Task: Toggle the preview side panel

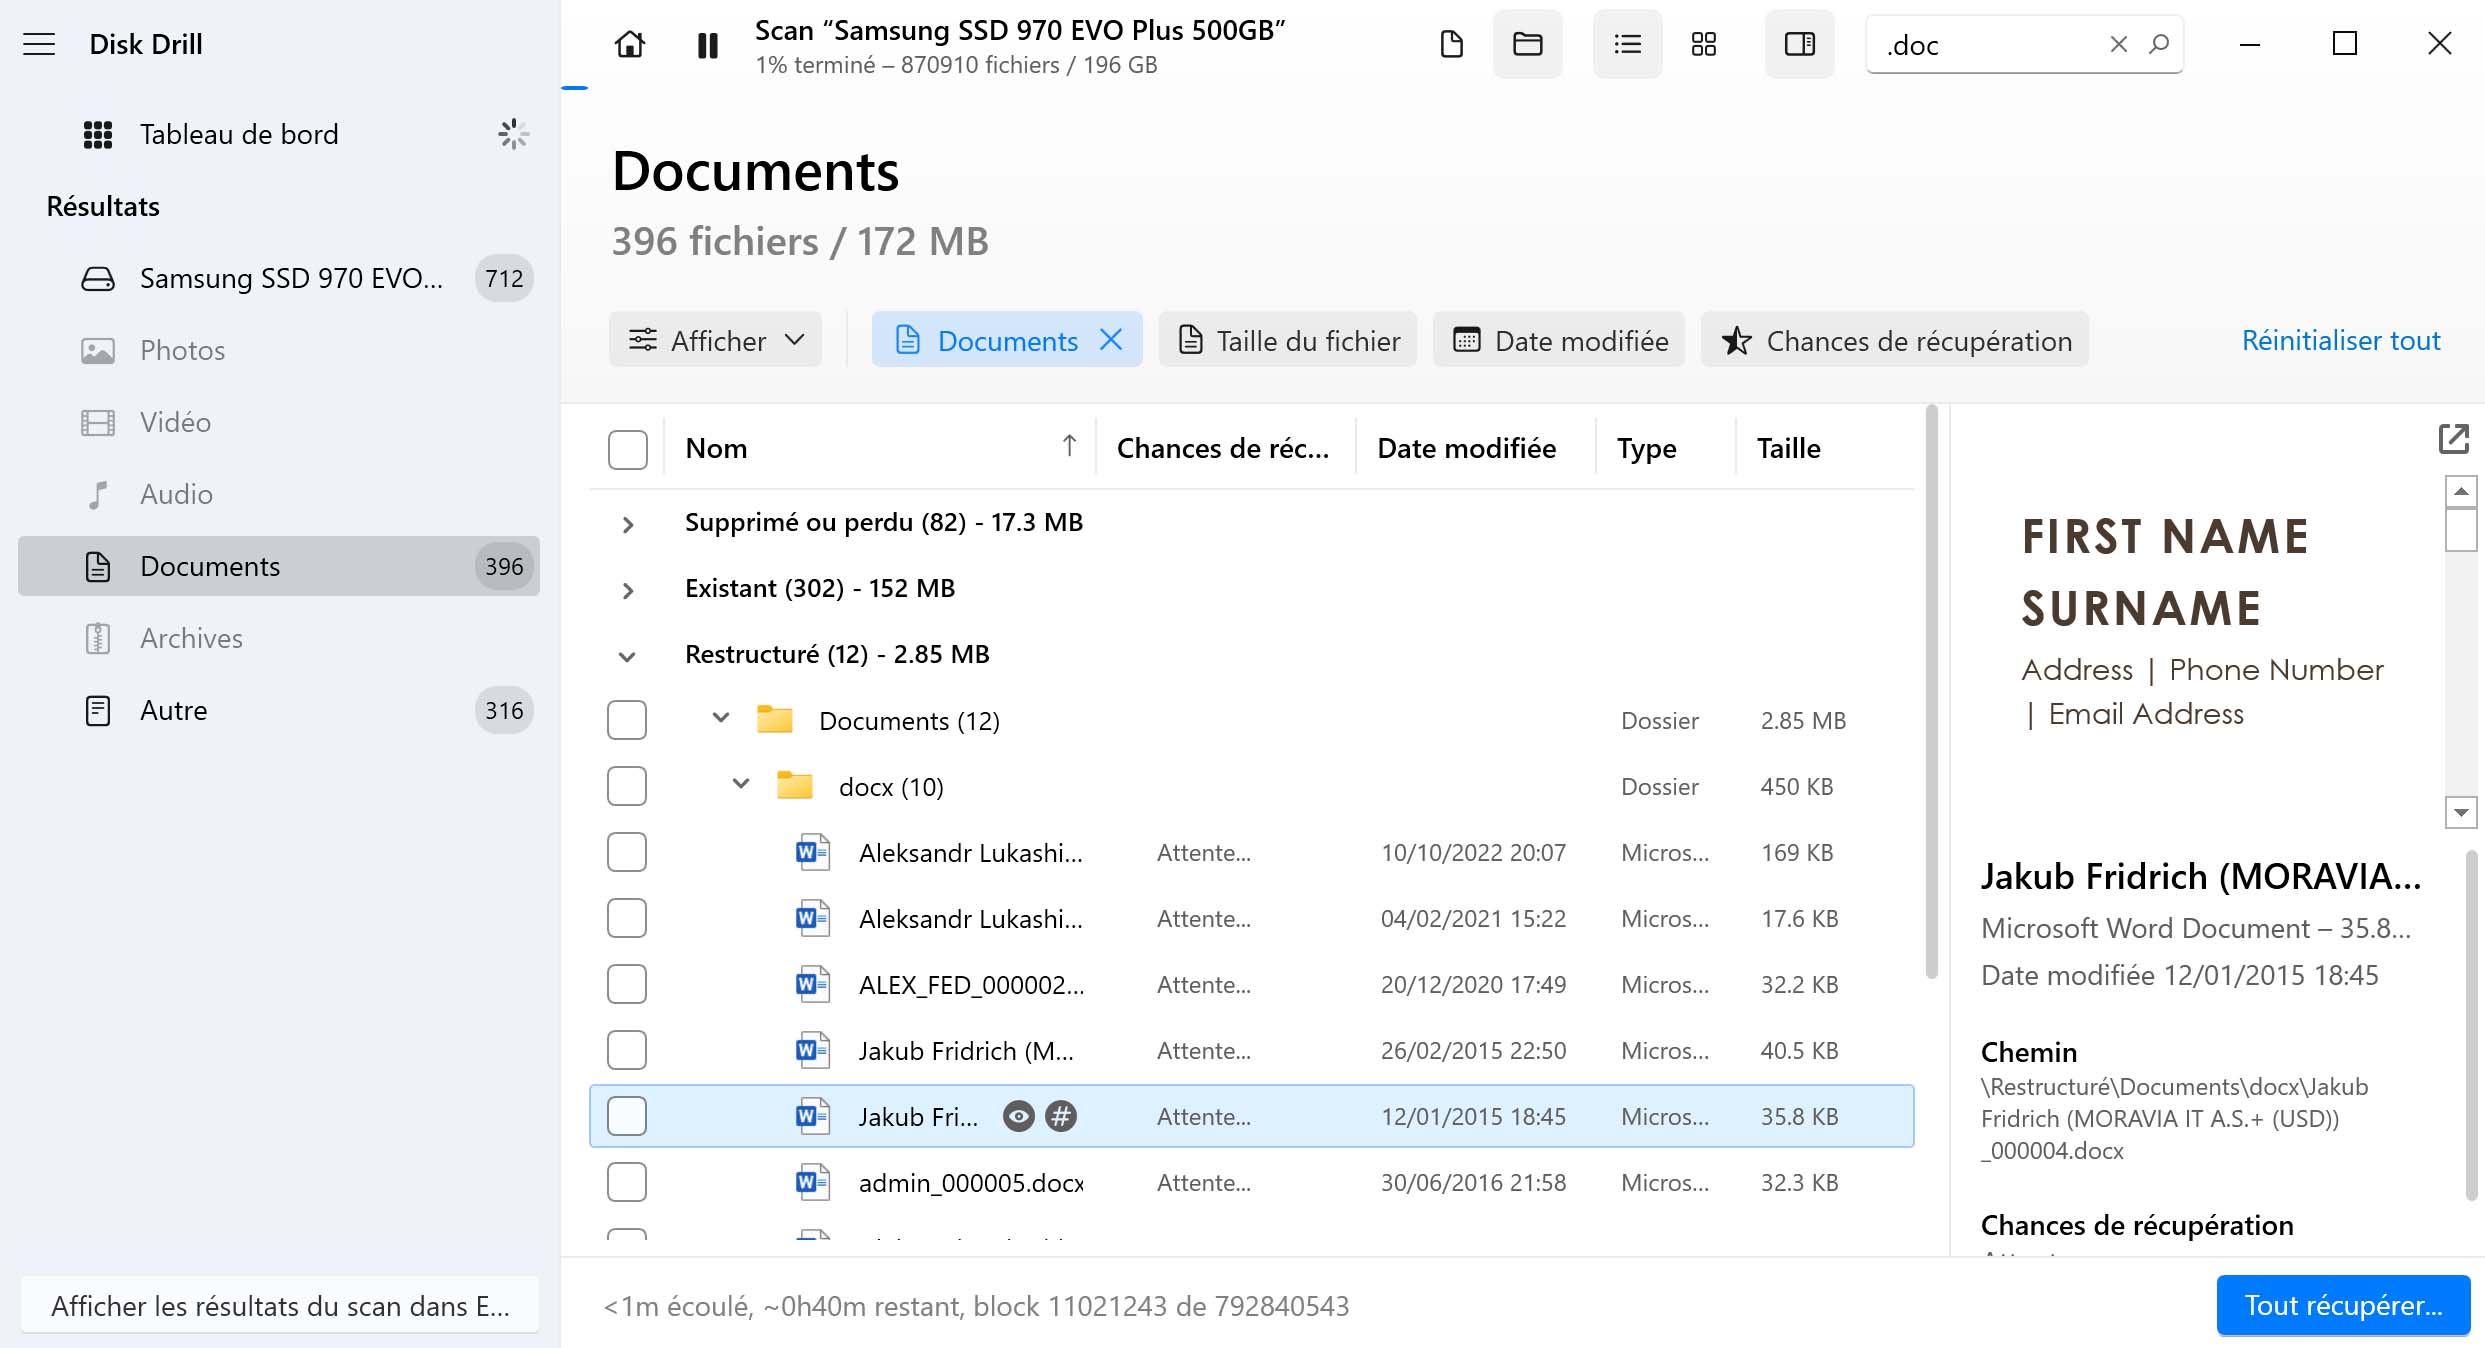Action: (1799, 44)
